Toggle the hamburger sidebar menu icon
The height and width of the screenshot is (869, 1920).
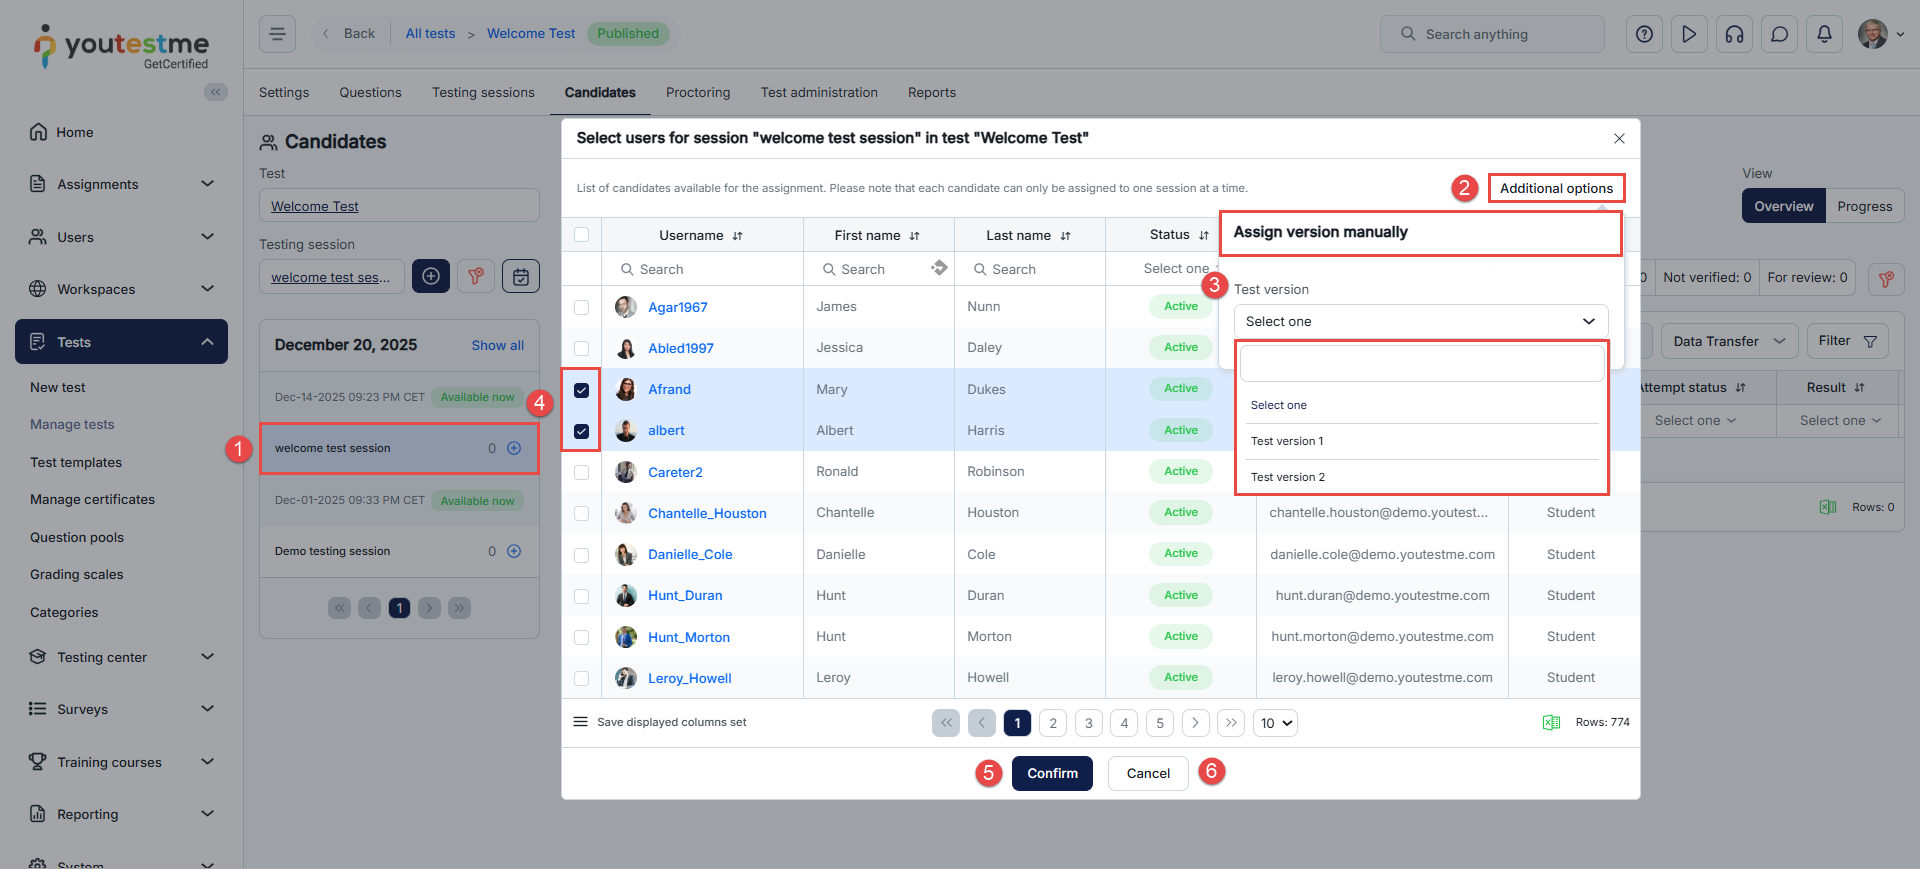[277, 34]
